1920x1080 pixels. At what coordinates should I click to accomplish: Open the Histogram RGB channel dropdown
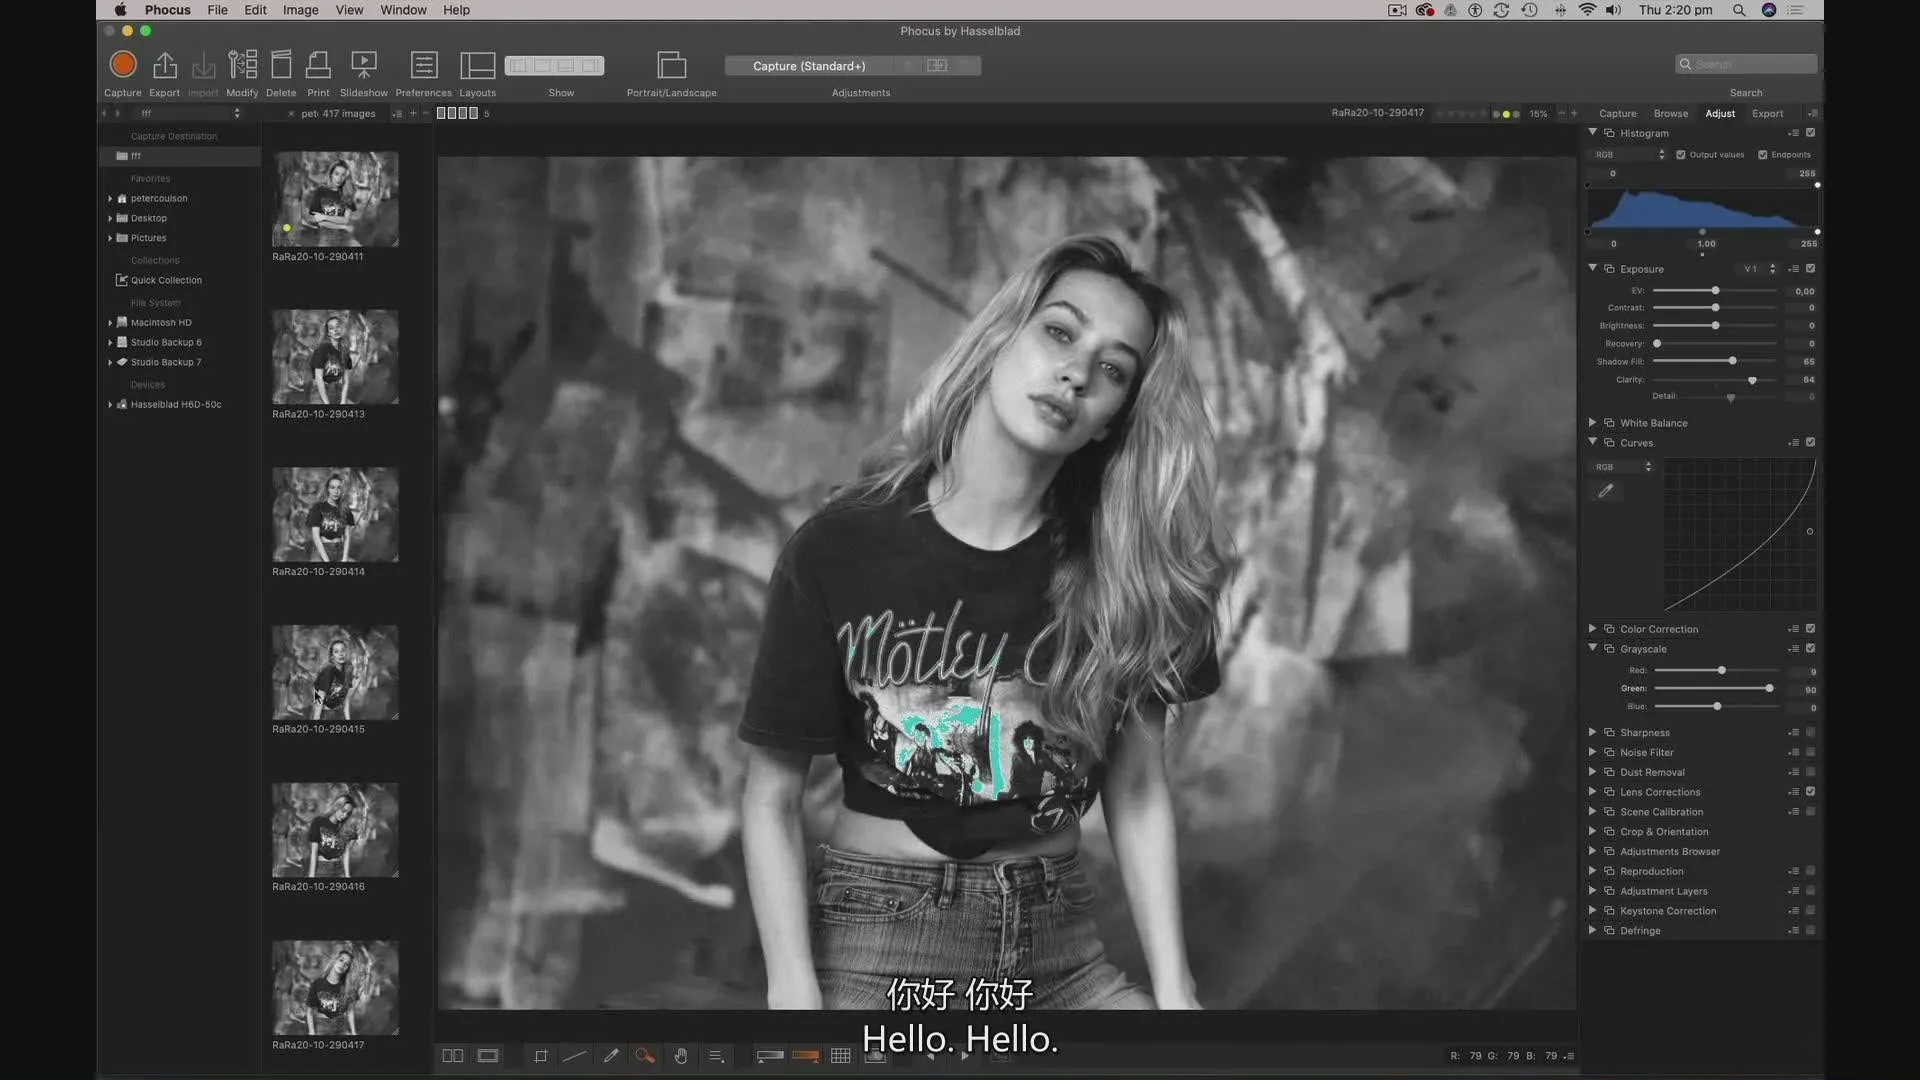coord(1629,155)
